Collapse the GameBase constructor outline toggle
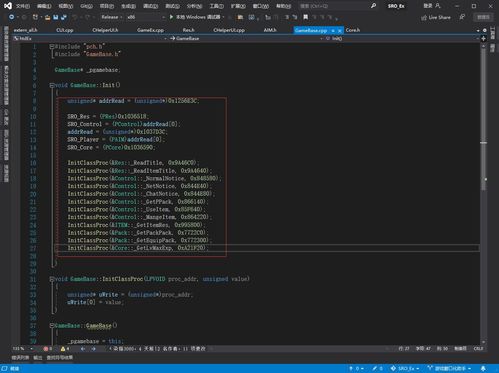 52,326
